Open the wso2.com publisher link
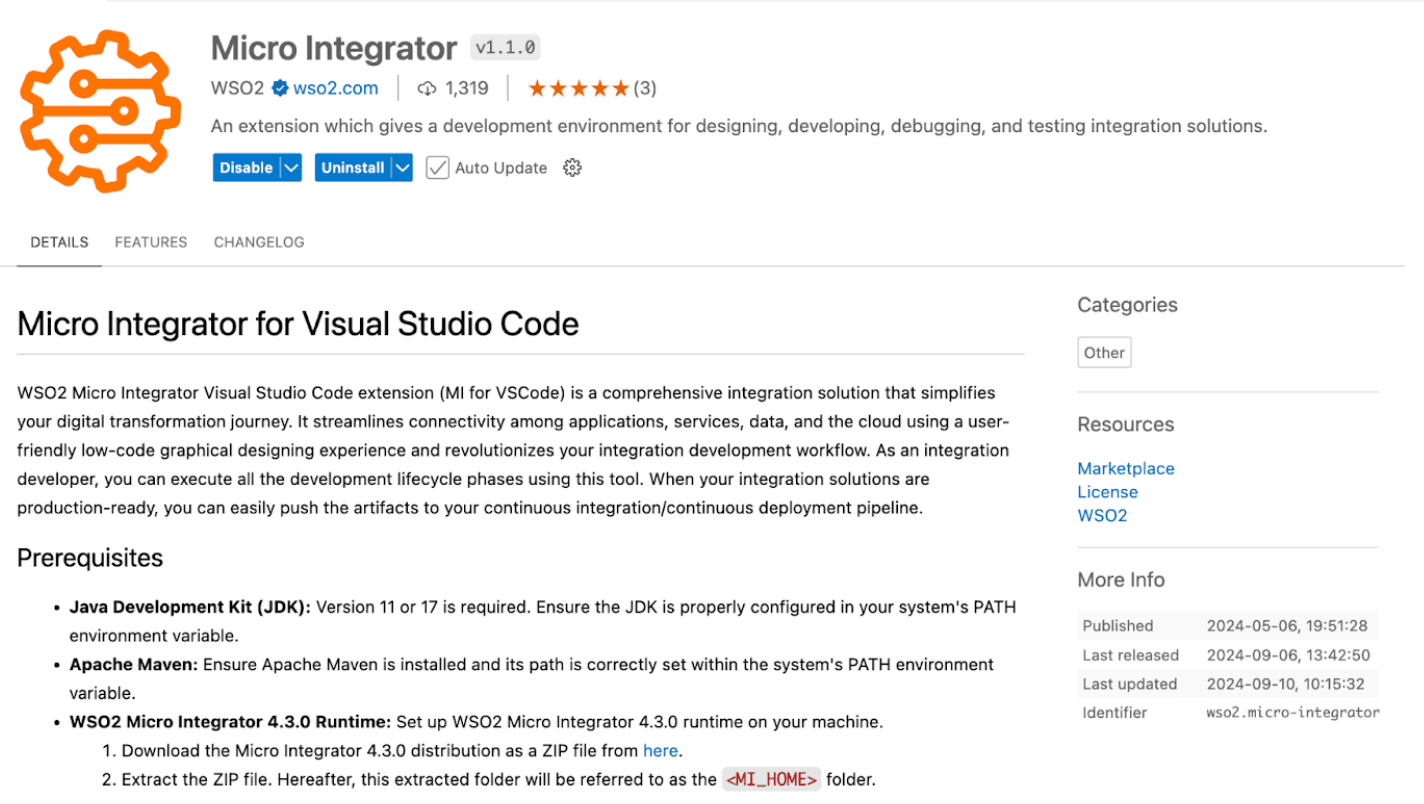The image size is (1424, 804). tap(336, 88)
